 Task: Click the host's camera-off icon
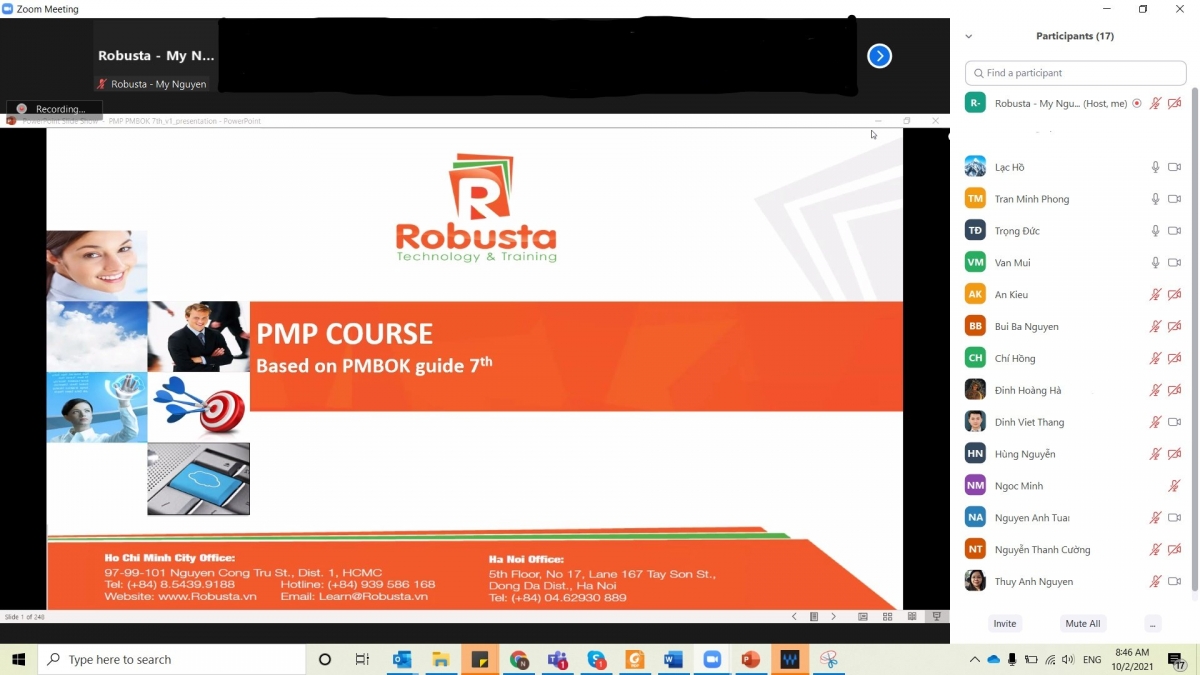click(1175, 103)
